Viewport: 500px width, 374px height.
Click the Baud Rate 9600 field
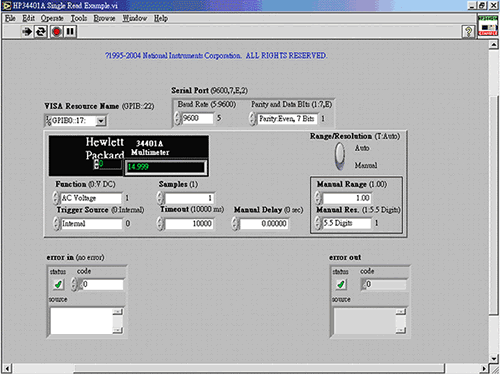pos(197,118)
